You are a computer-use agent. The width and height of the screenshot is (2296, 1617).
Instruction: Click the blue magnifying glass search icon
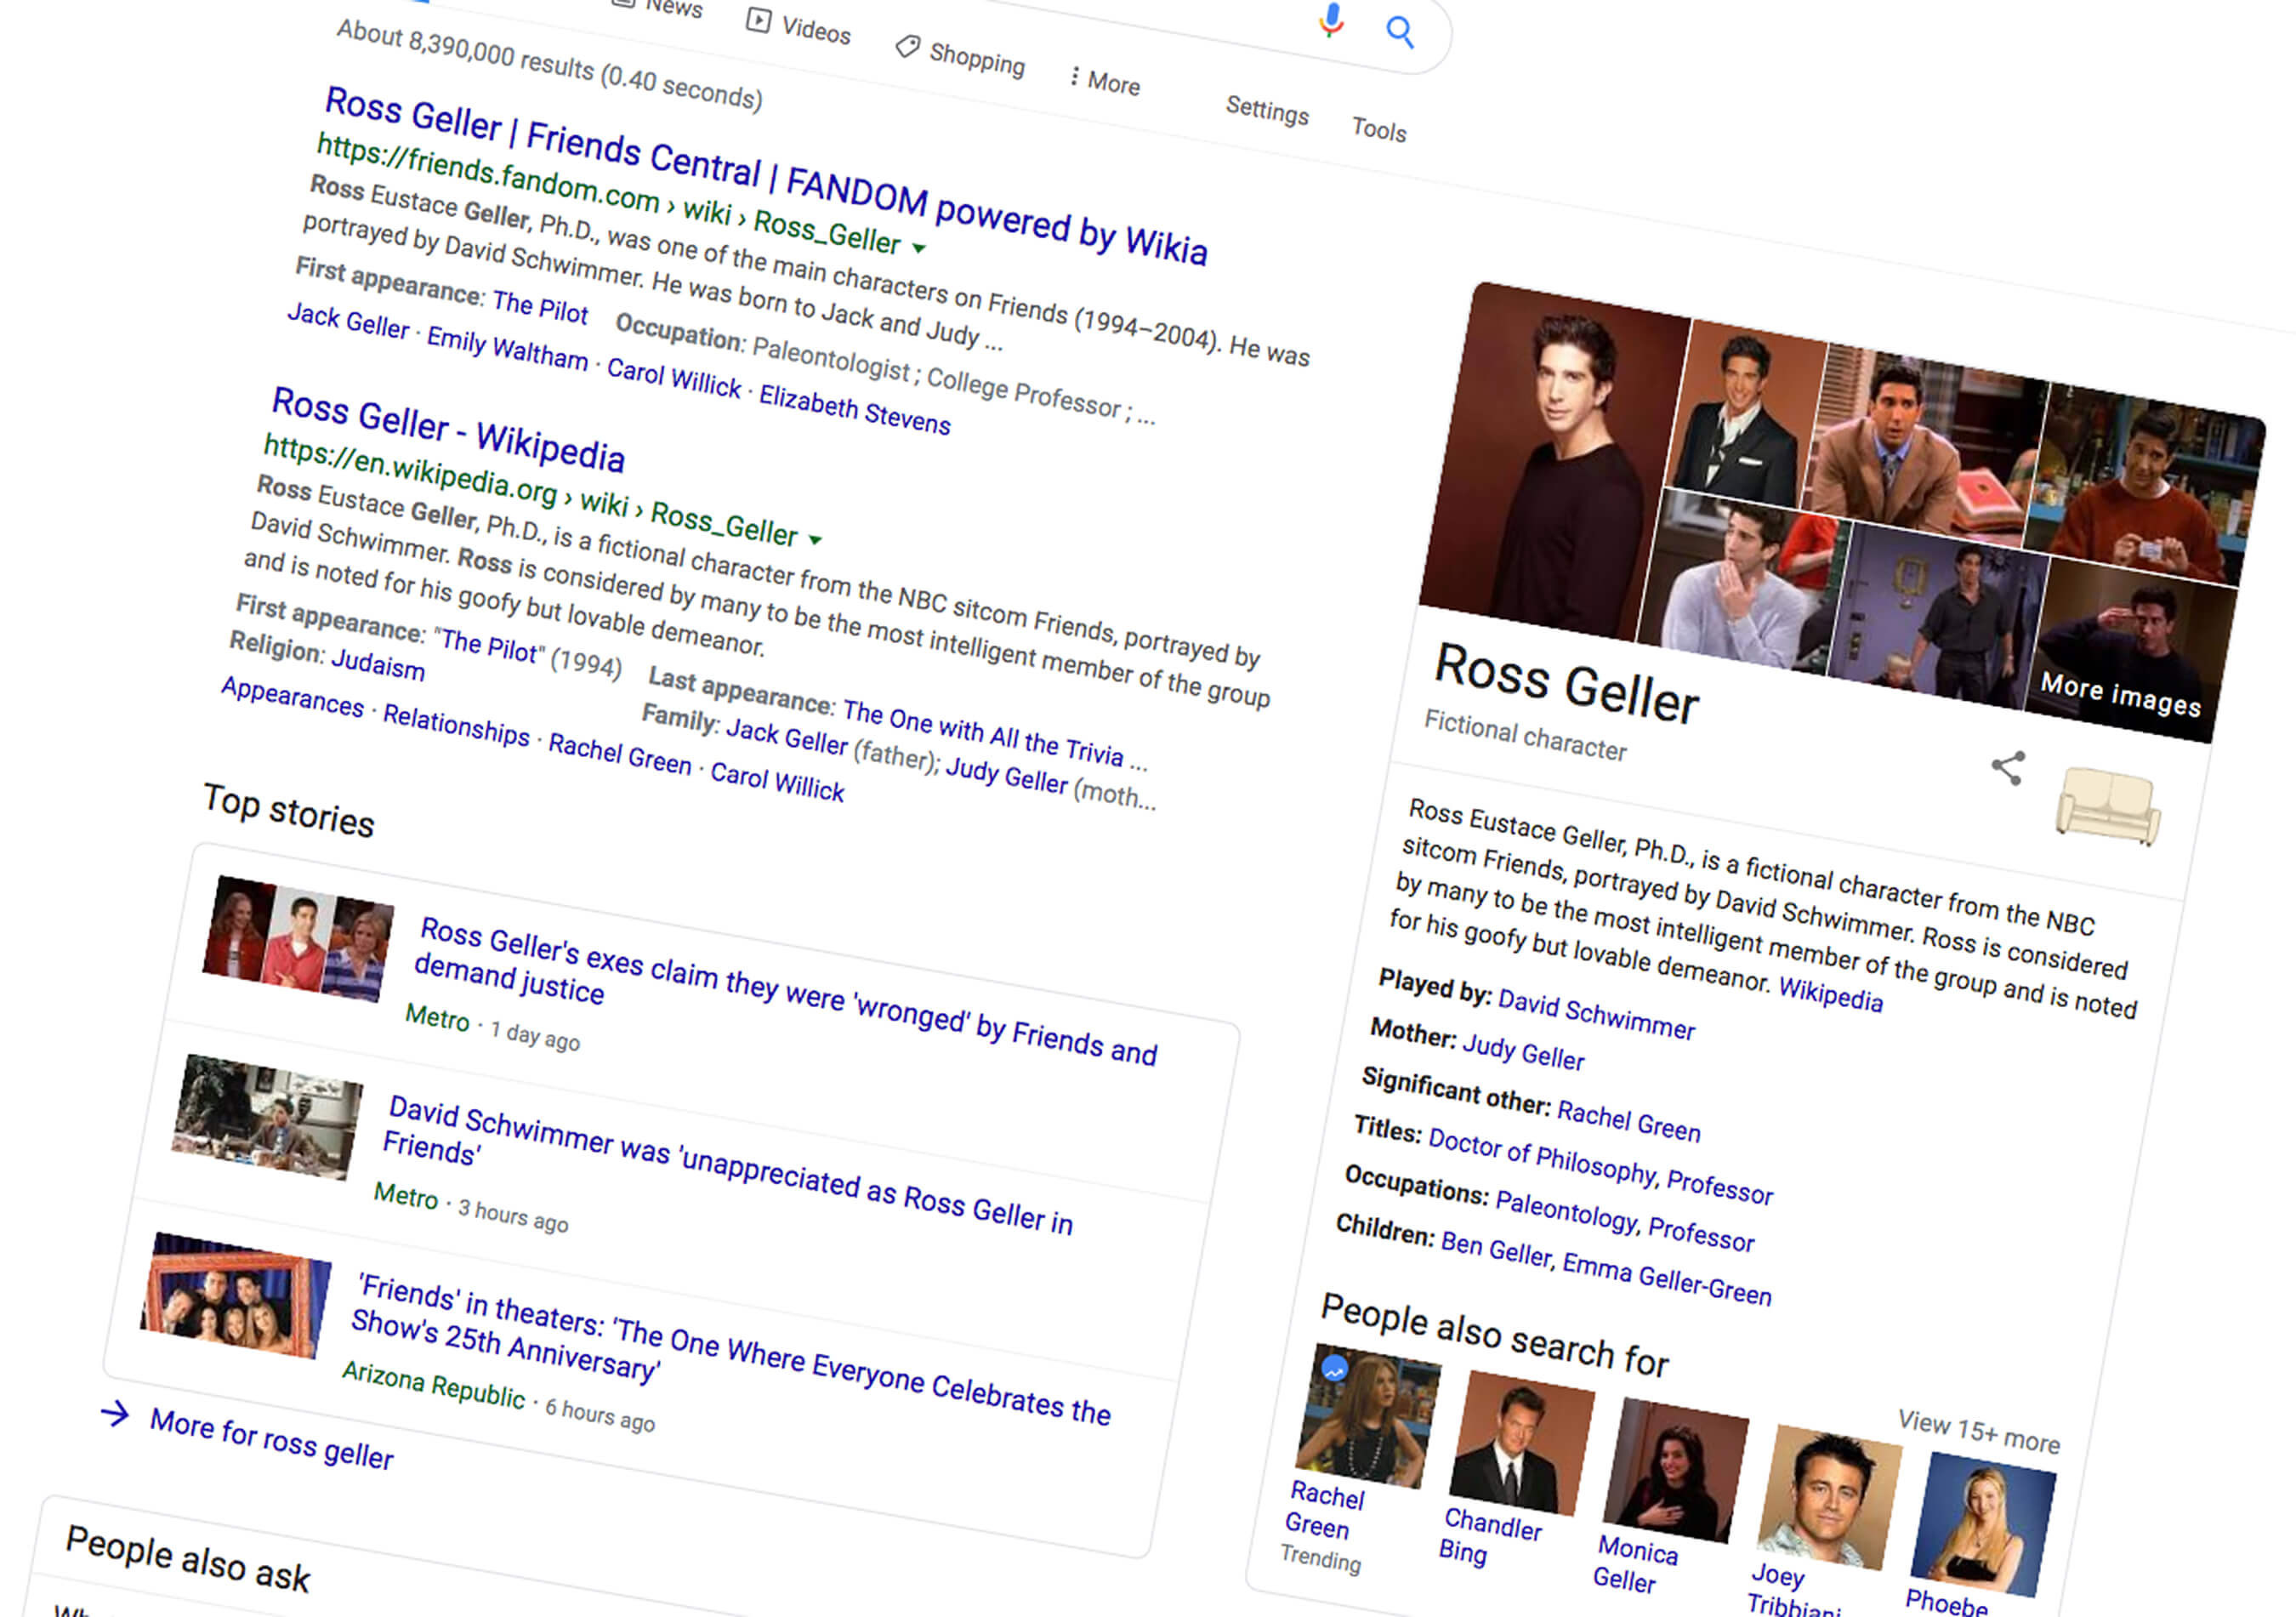click(x=1400, y=32)
